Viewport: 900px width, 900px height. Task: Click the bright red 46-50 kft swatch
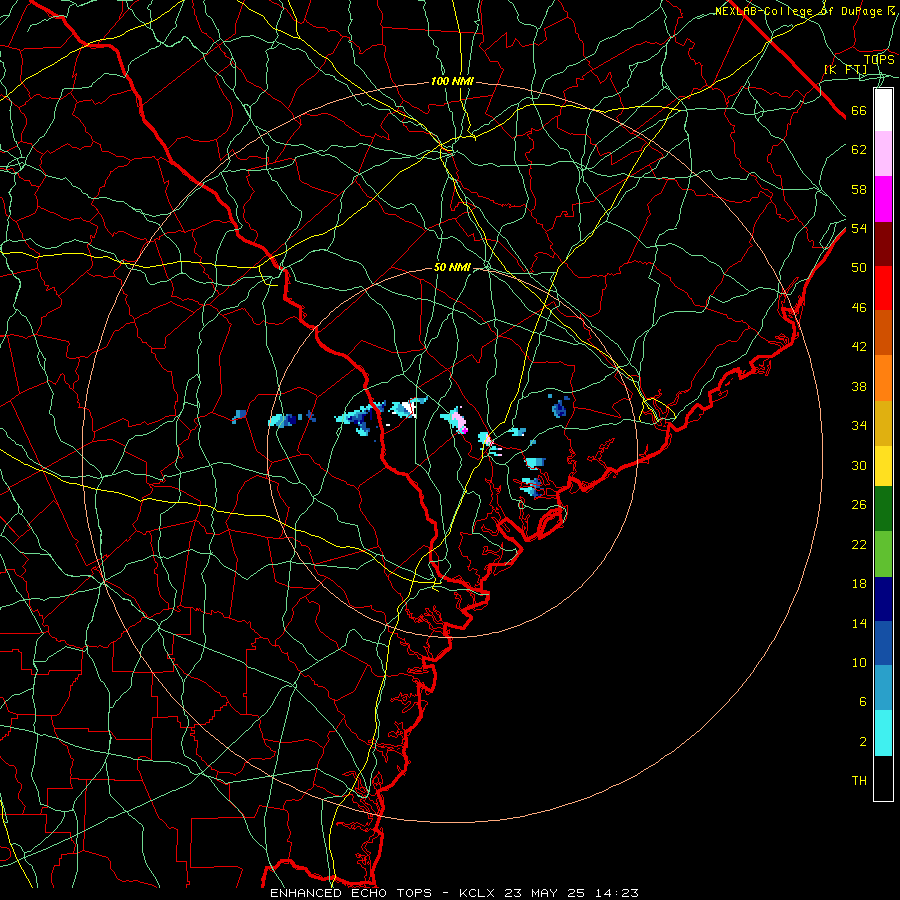pos(883,288)
